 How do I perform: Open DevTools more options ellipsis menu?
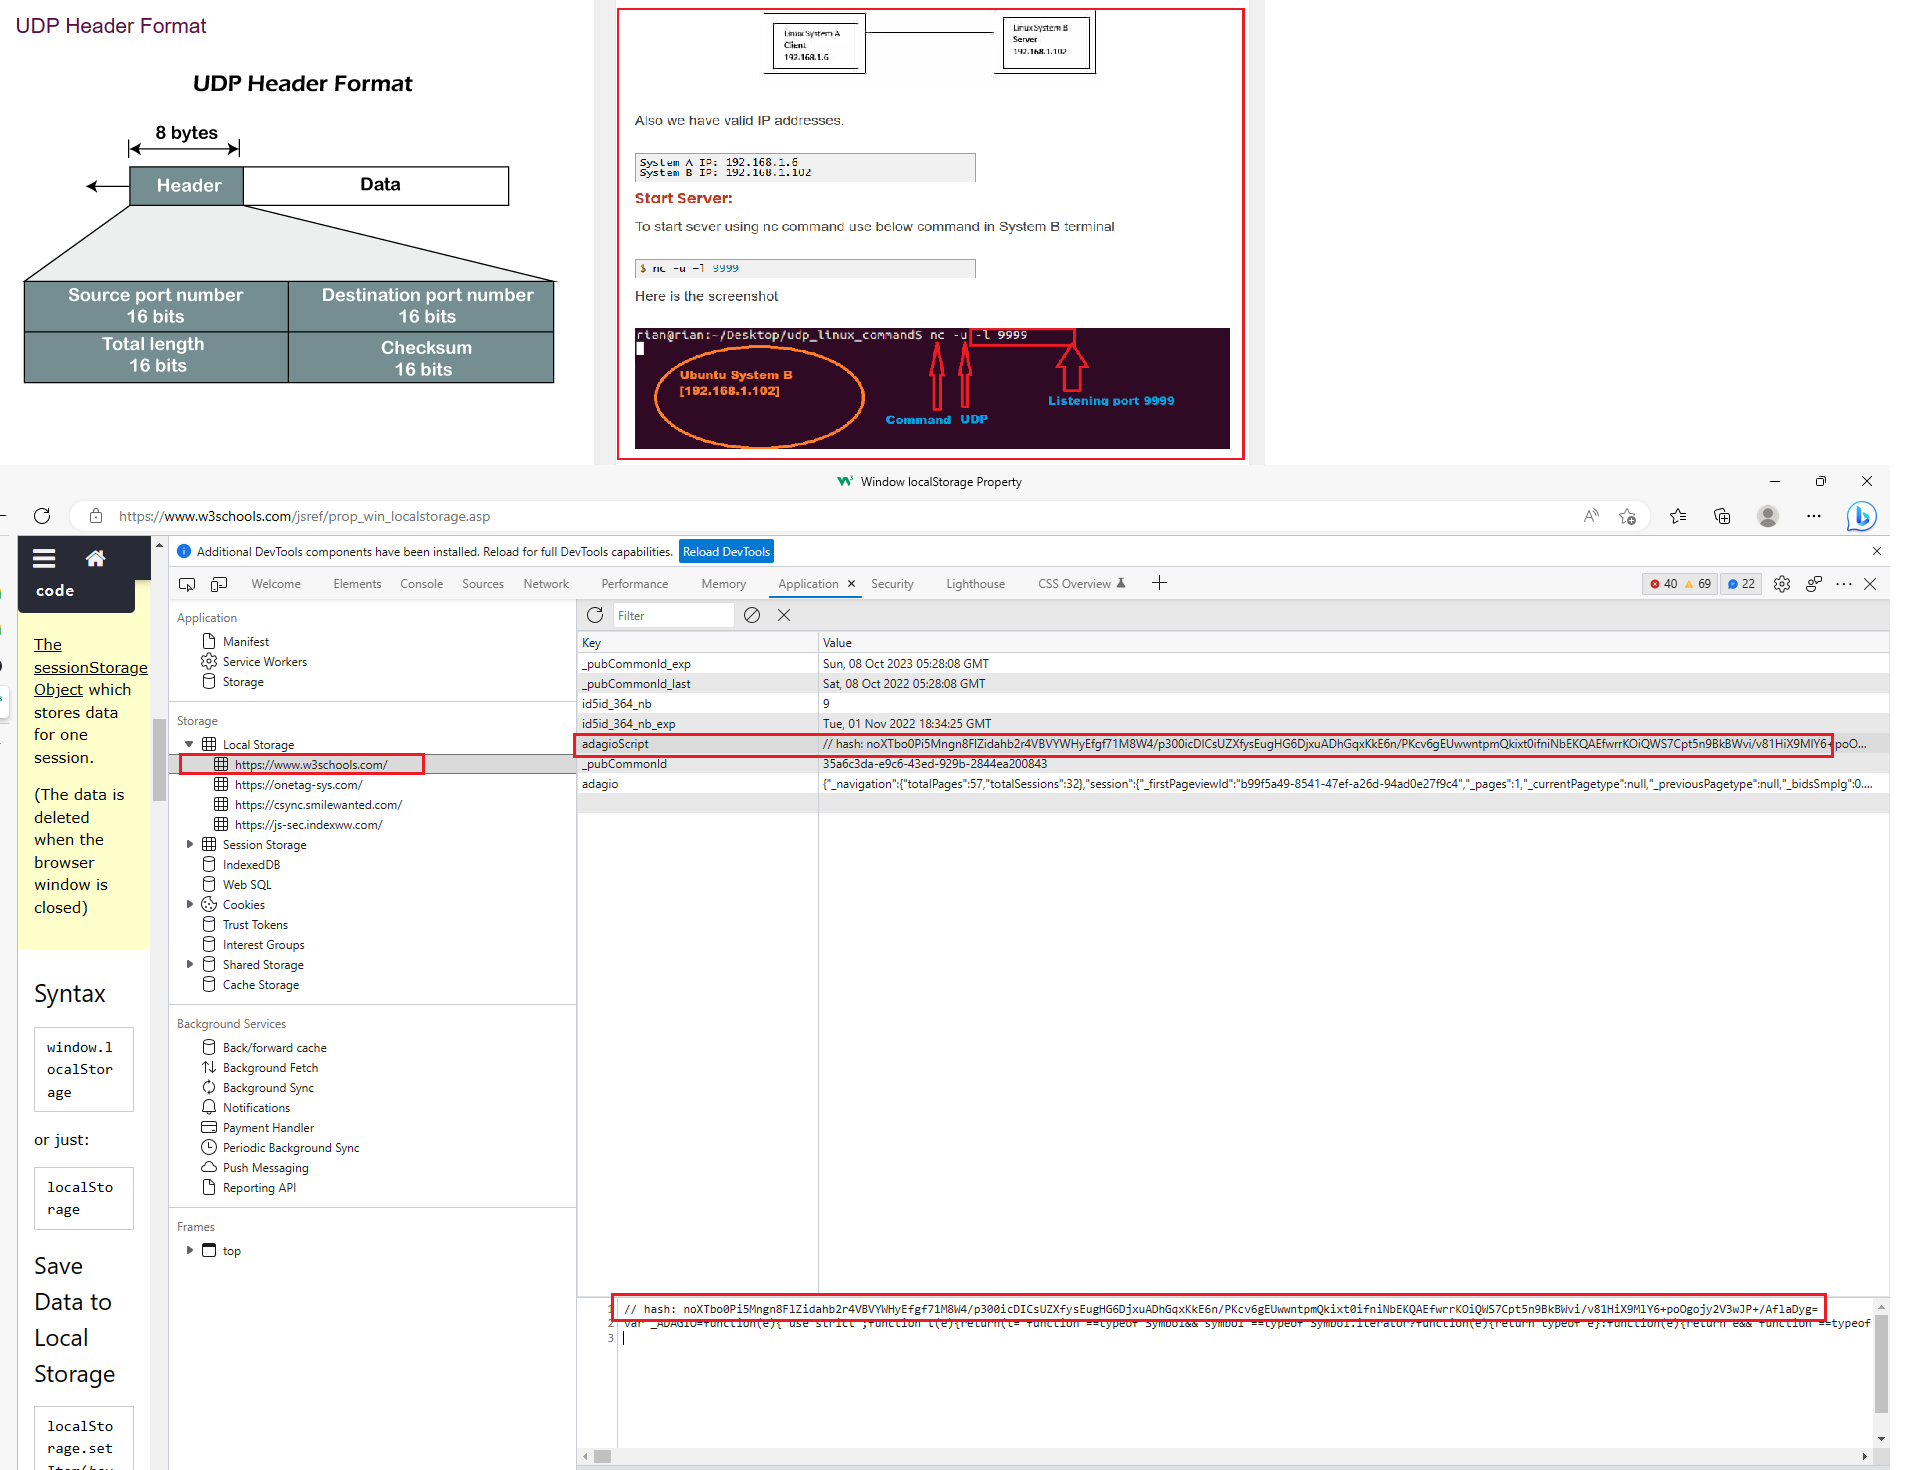1844,584
